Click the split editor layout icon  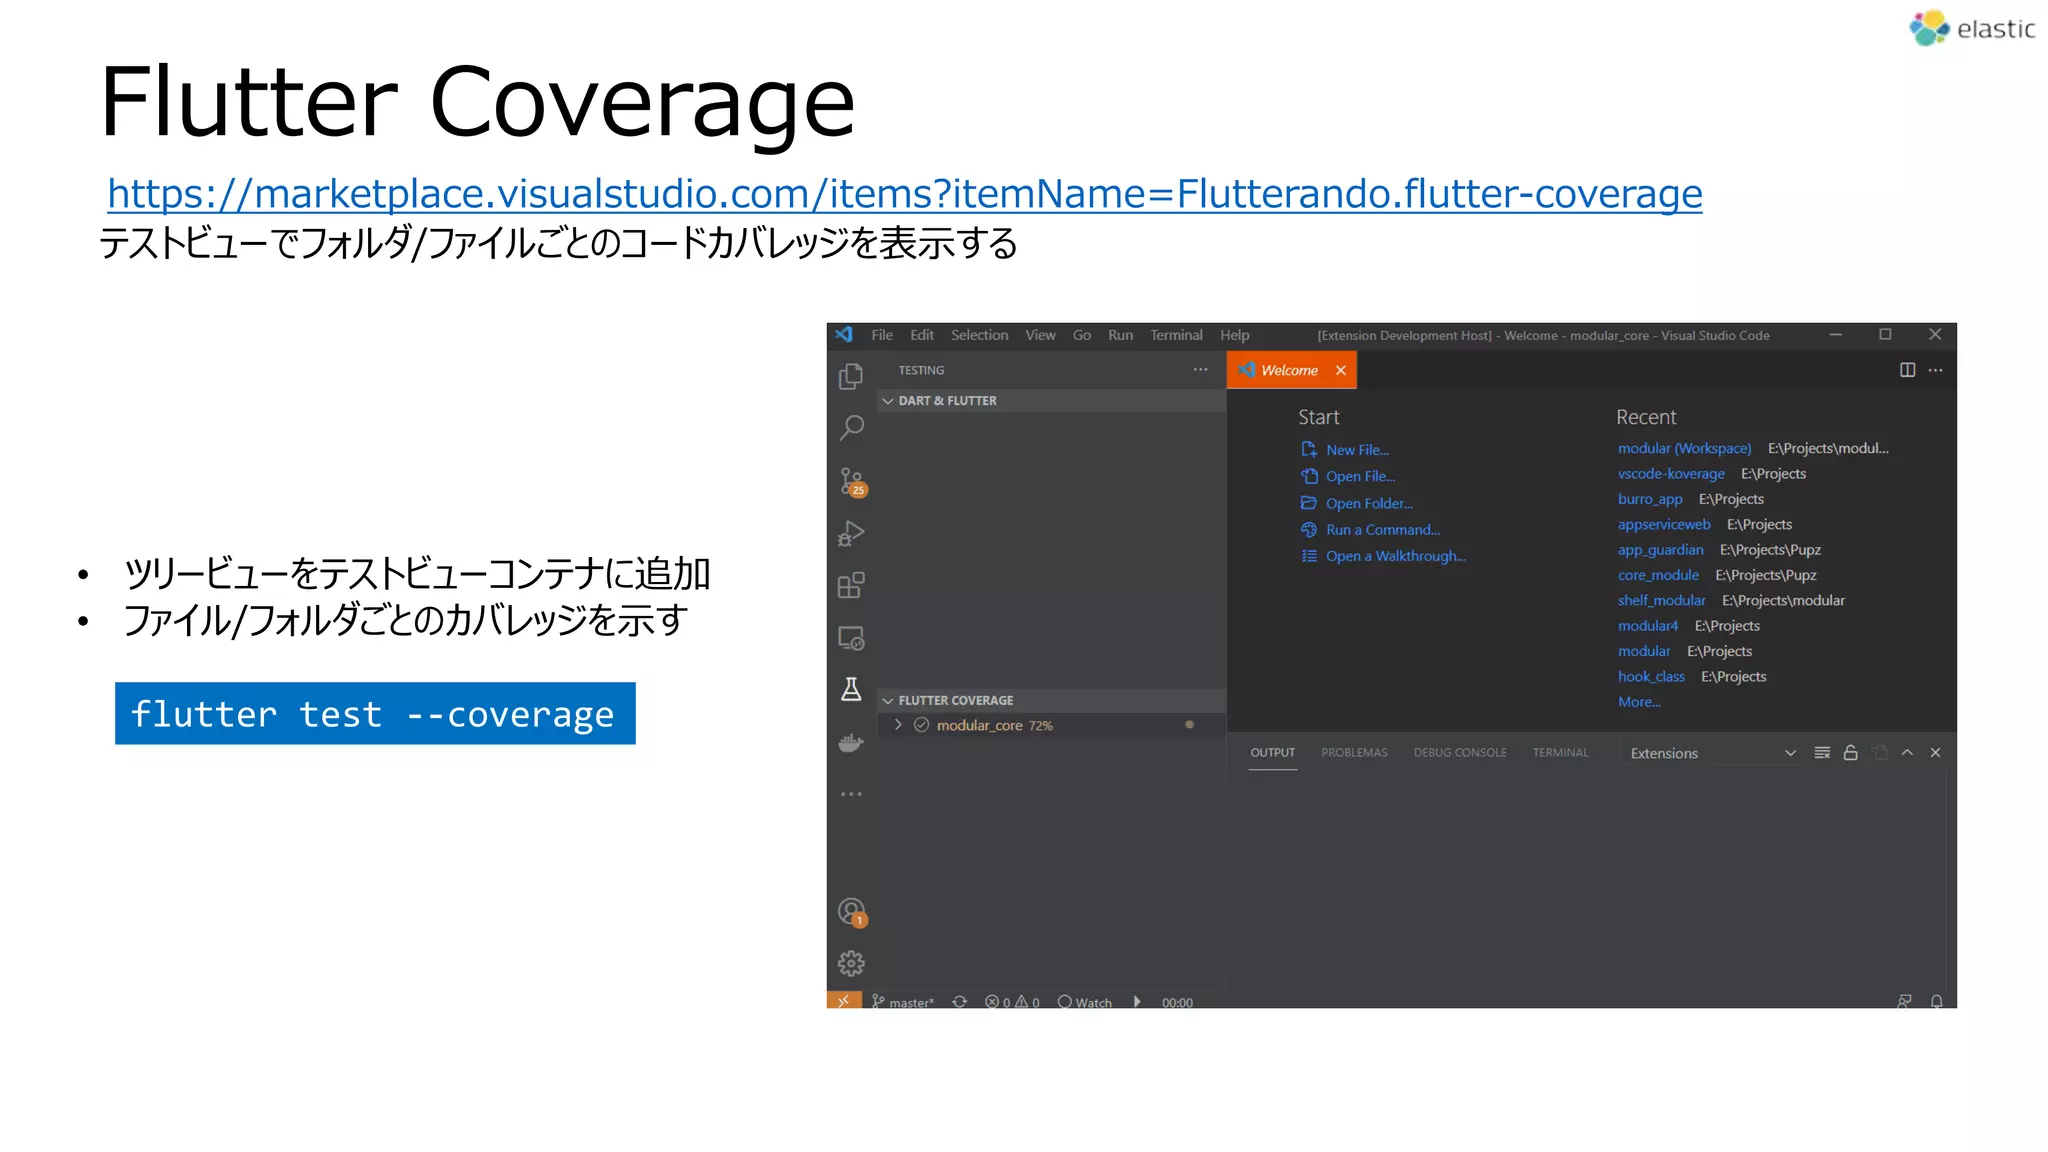tap(1907, 370)
